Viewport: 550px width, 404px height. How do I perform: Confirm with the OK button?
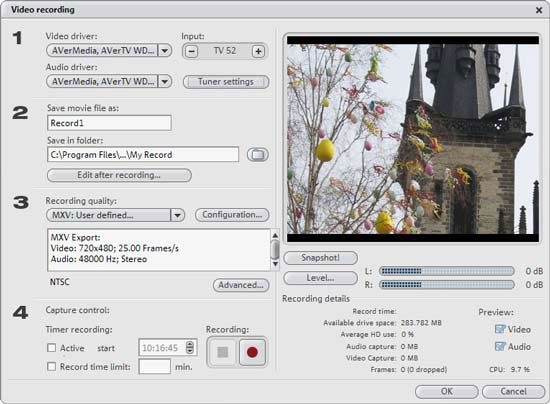tap(447, 391)
